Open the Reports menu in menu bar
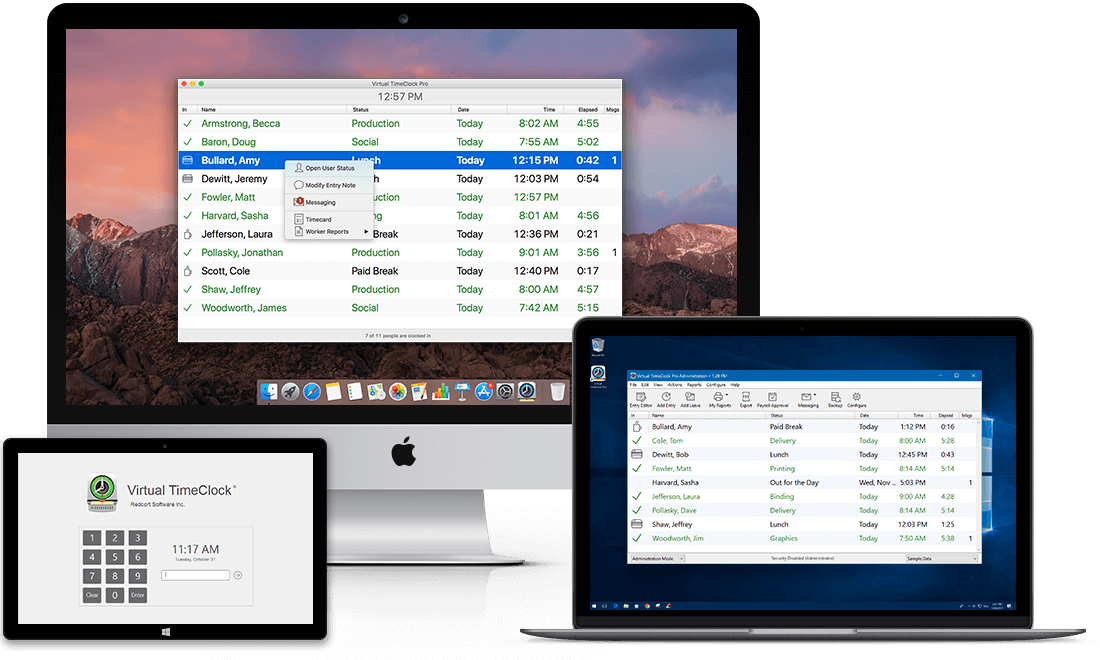Screen dimensions: 1100x660 click(694, 385)
